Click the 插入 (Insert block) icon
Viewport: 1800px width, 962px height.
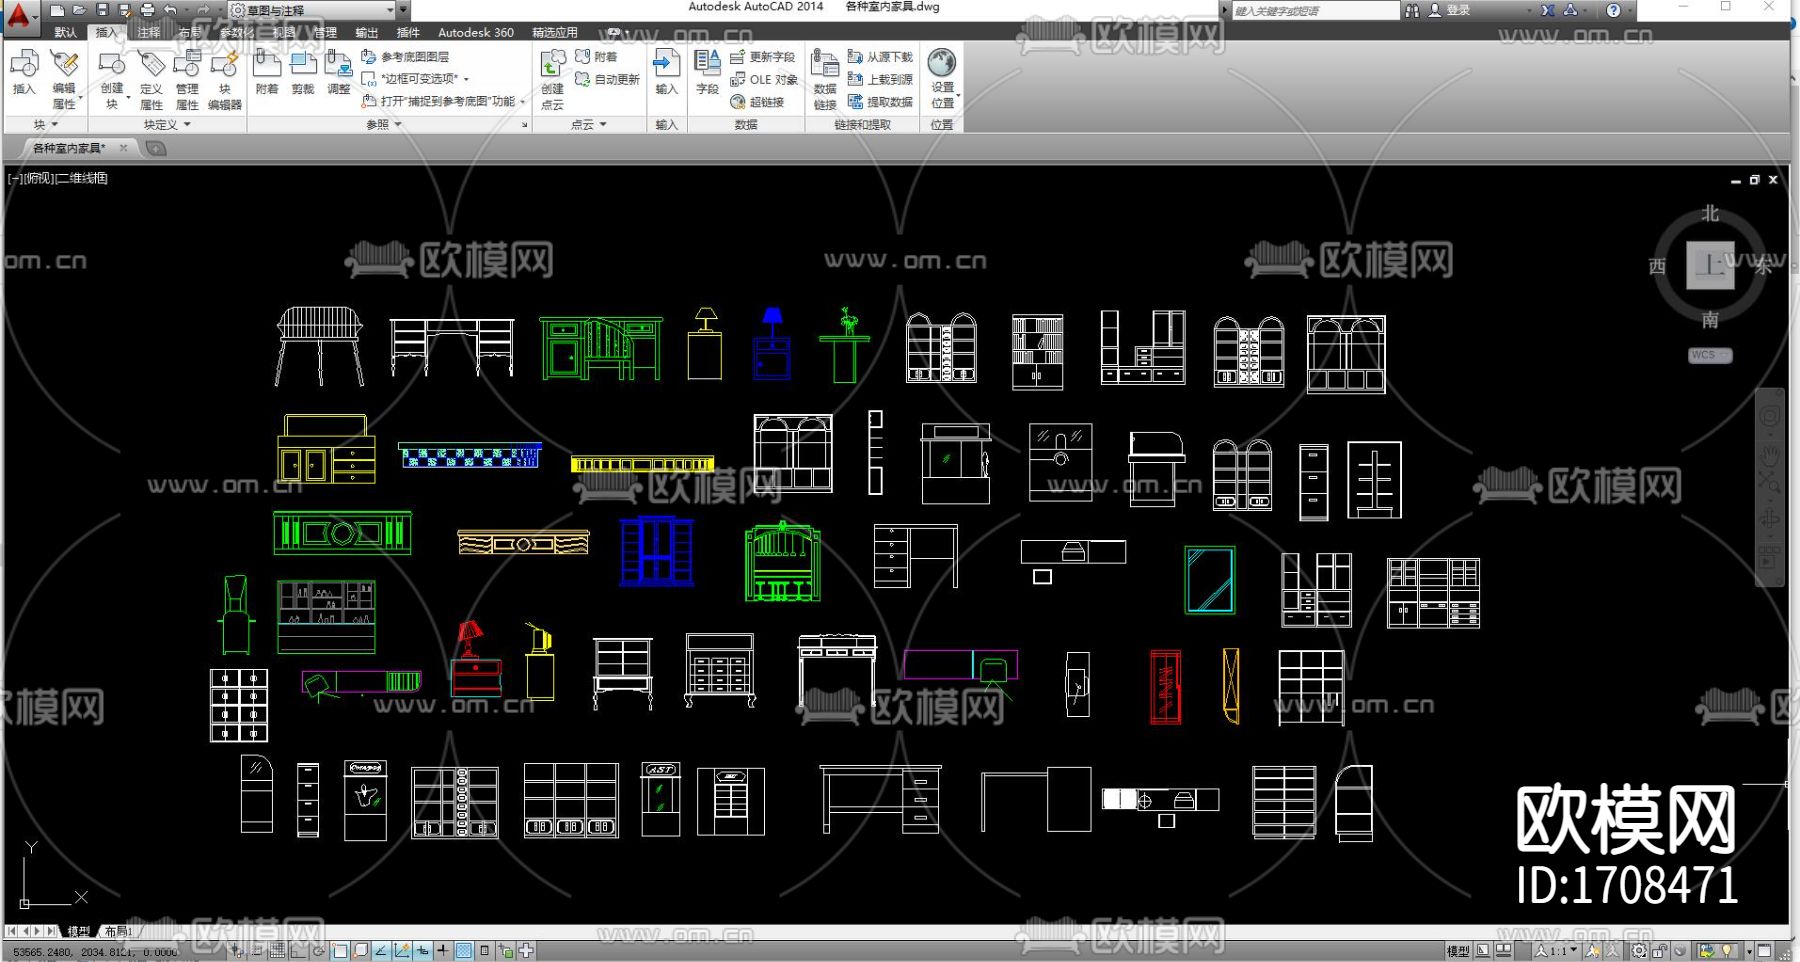24,72
